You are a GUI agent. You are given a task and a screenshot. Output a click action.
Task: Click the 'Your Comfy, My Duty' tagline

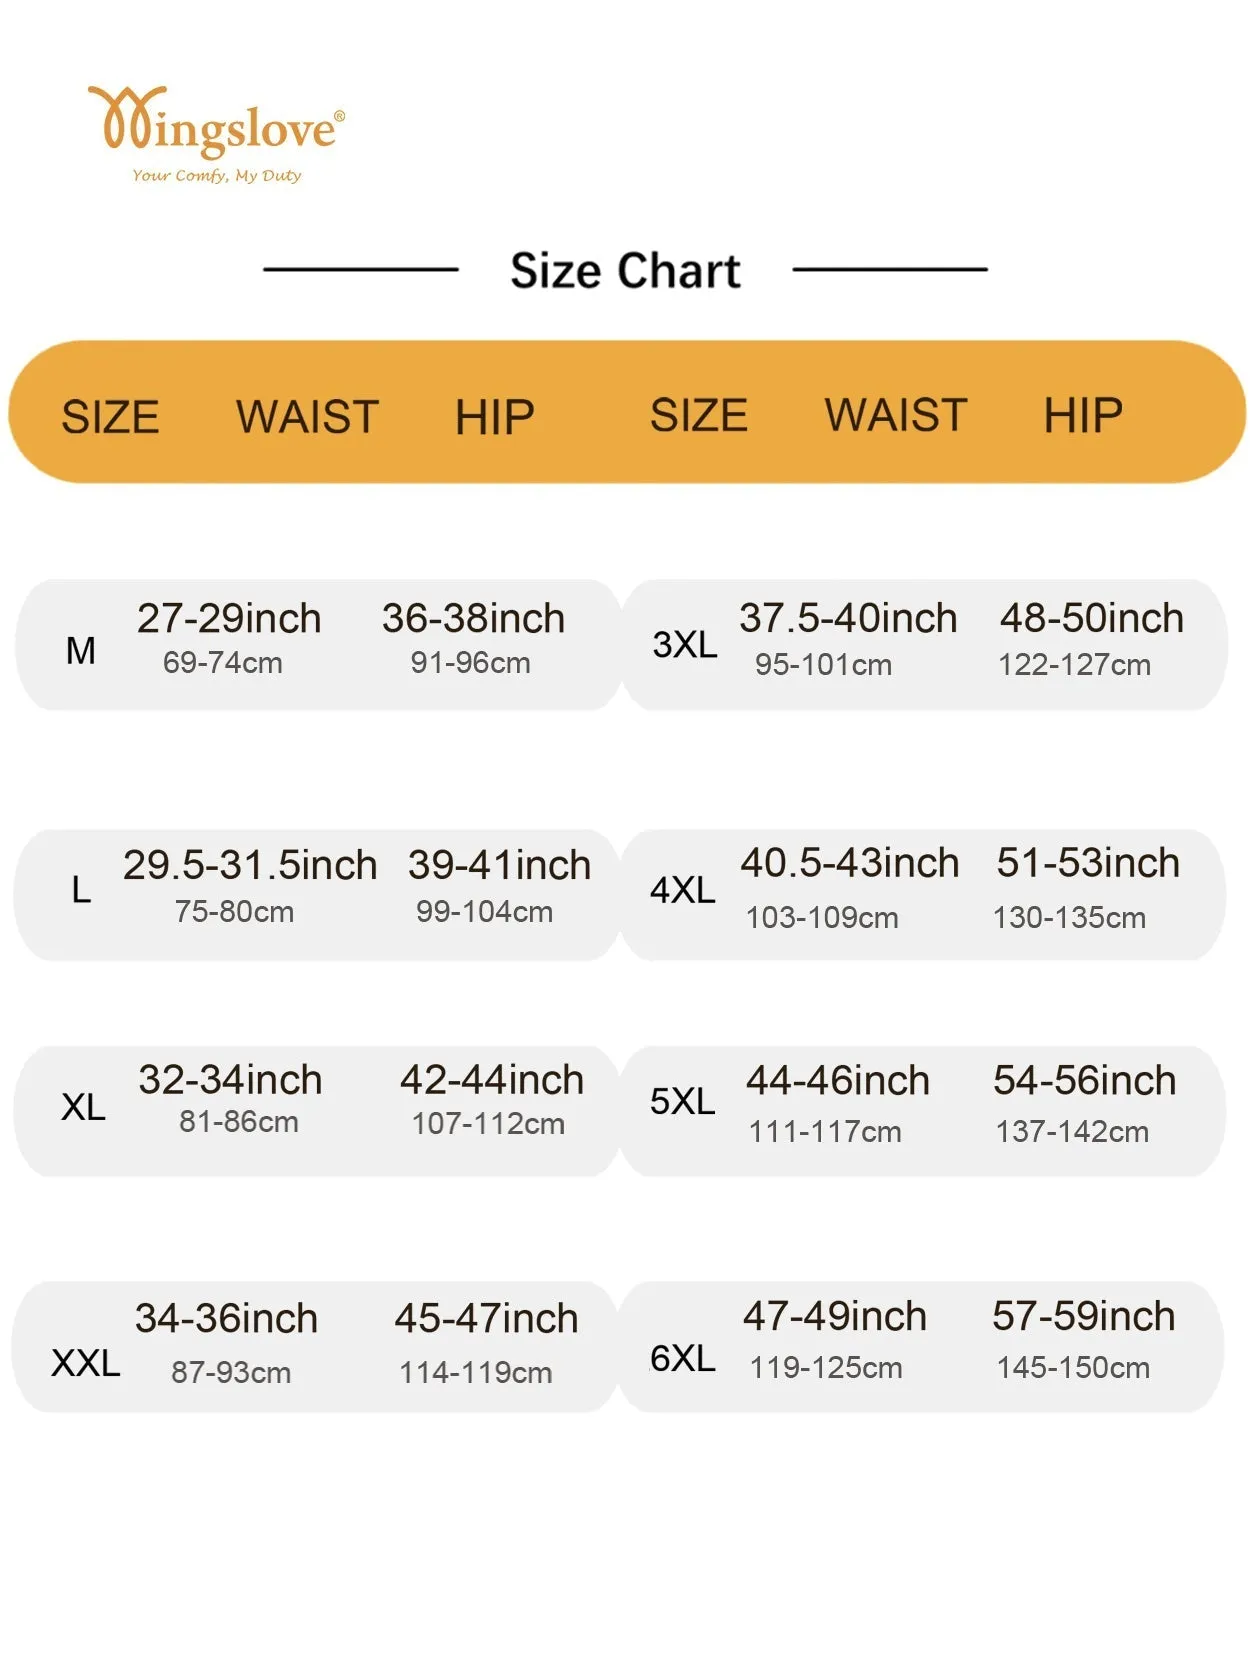[x=217, y=175]
